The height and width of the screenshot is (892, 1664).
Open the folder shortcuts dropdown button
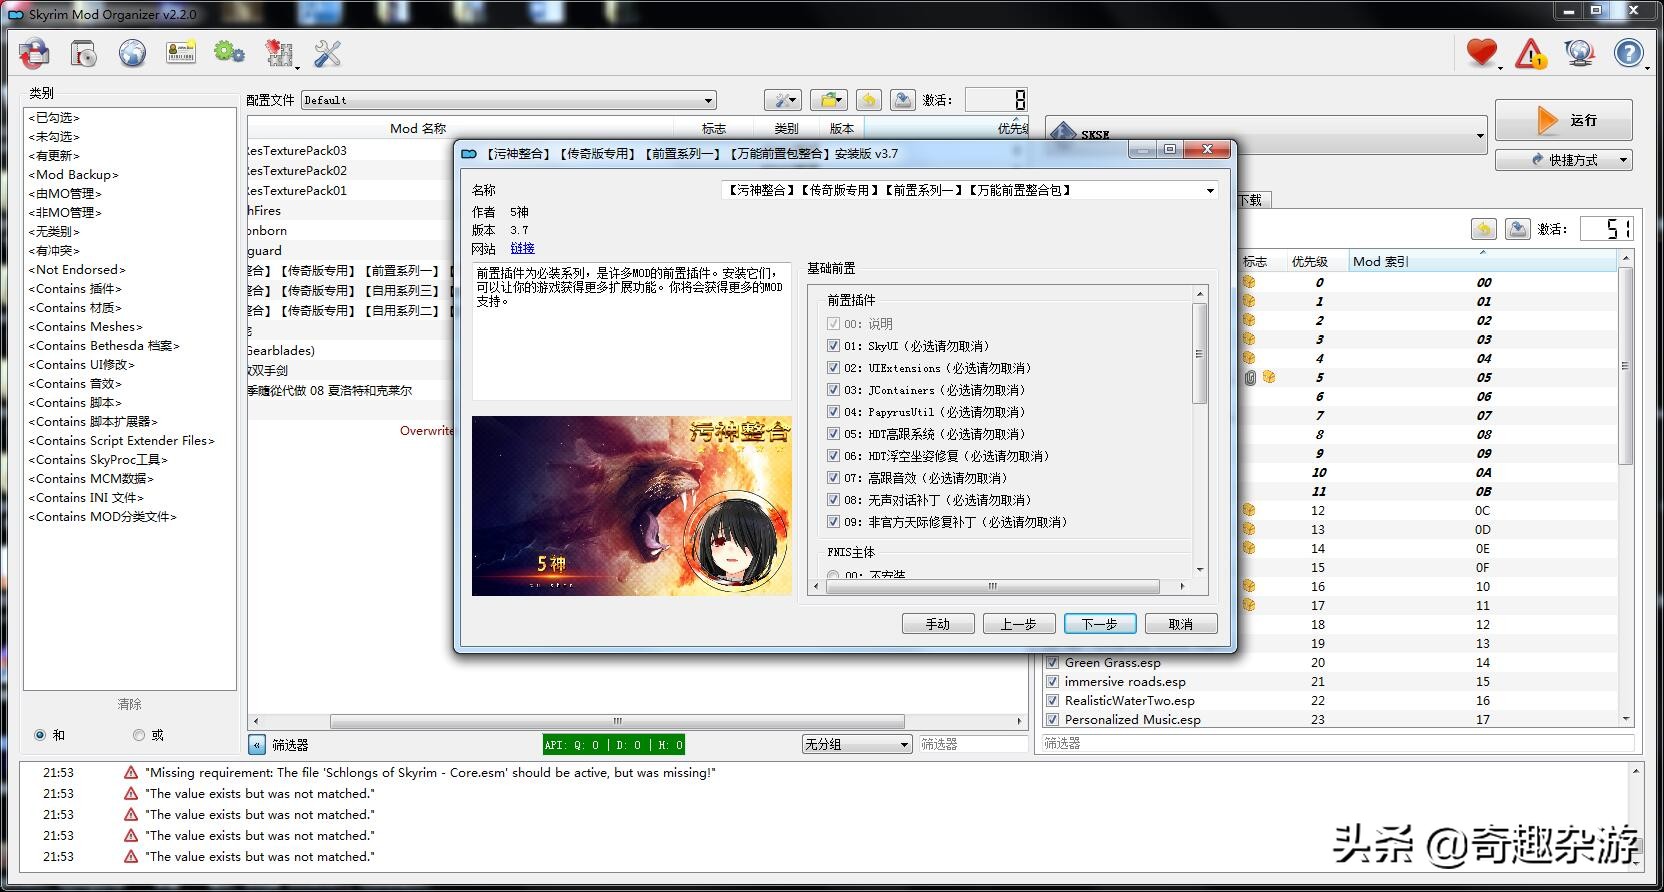point(829,100)
